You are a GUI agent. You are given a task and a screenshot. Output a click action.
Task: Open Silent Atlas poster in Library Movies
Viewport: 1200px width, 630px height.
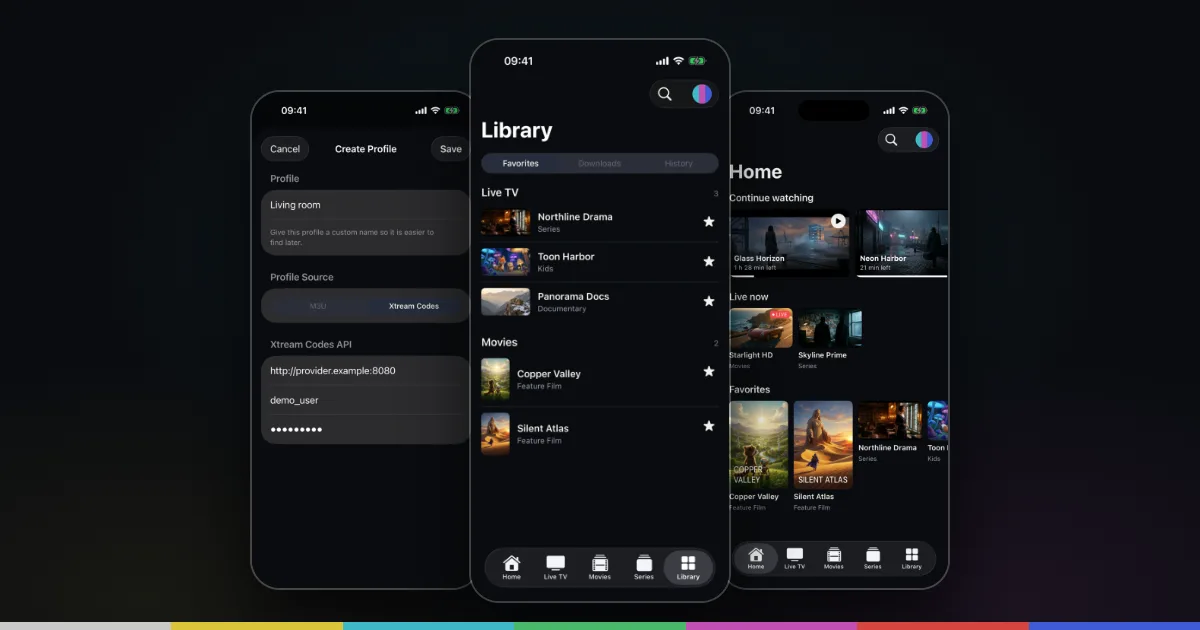point(495,434)
